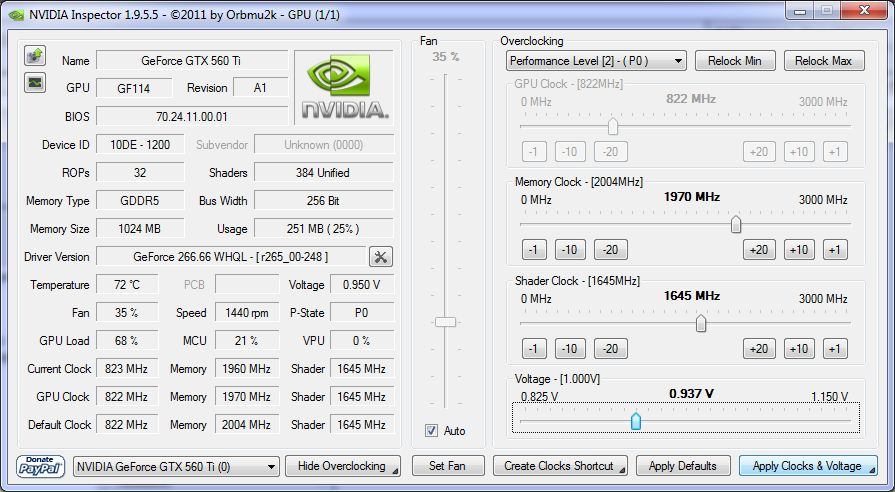Increase Memory Clock by 1 MHz
This screenshot has width=895, height=492.
coord(835,250)
